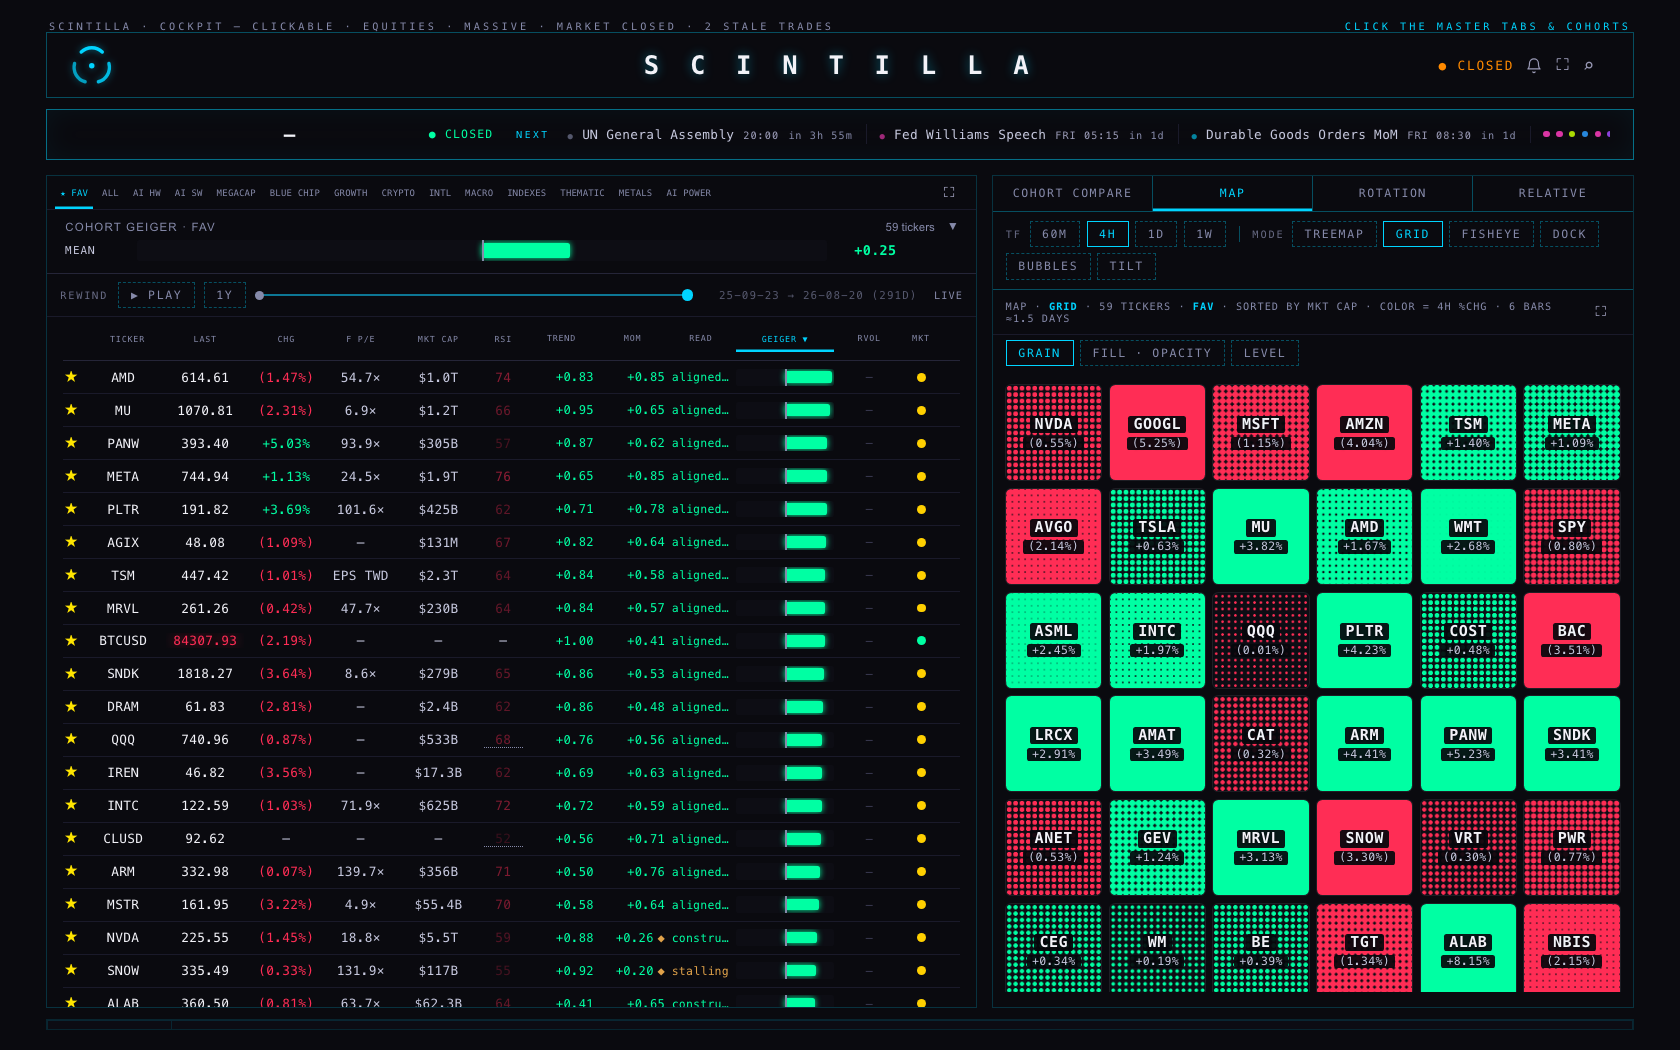Click the green market dot for BTCUSD
The image size is (1680, 1050).
click(921, 640)
